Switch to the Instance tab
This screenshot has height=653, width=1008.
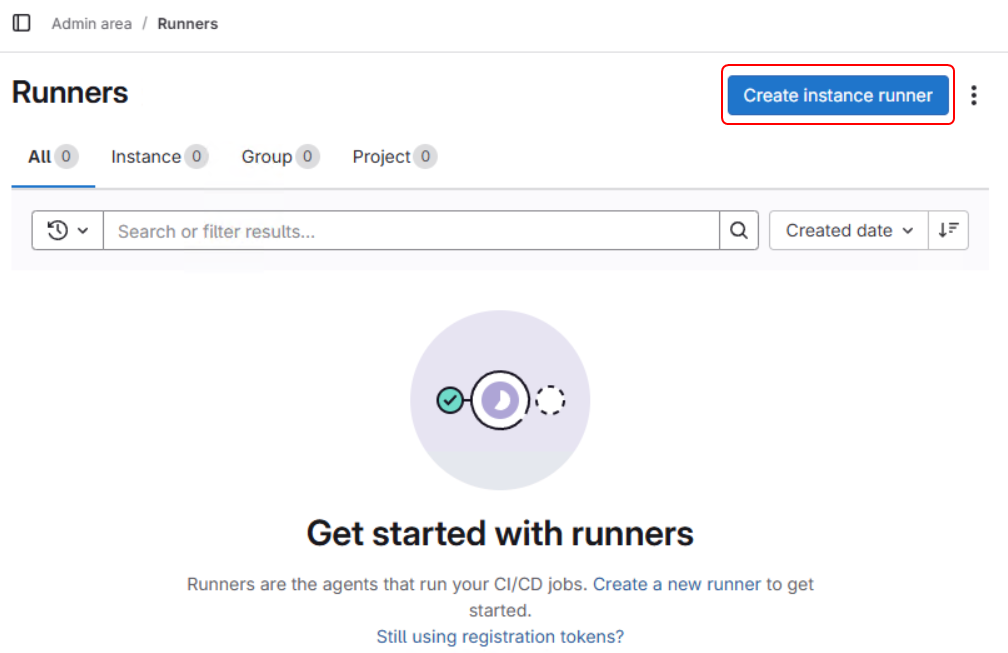[146, 157]
